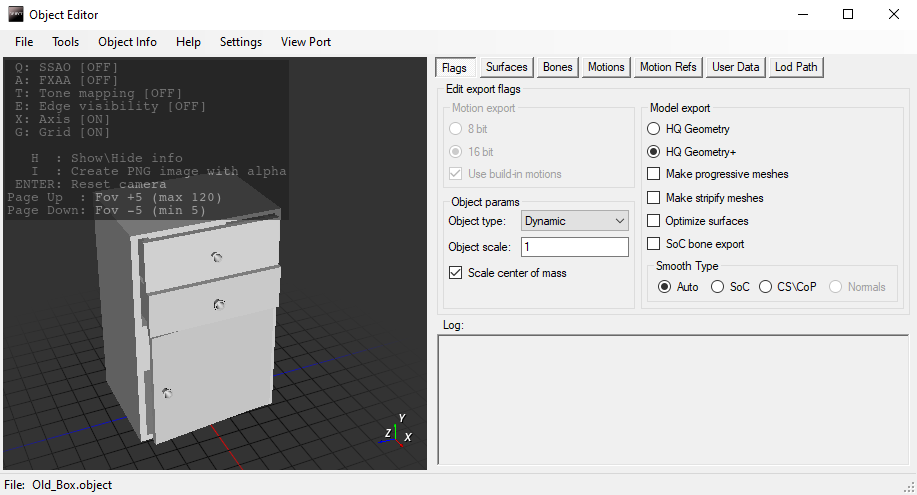Open the Object Info menu
917x495 pixels.
point(127,42)
